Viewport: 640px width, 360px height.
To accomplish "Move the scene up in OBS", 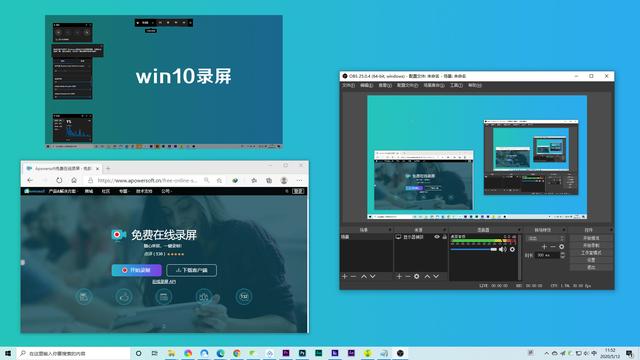I will pos(363,276).
